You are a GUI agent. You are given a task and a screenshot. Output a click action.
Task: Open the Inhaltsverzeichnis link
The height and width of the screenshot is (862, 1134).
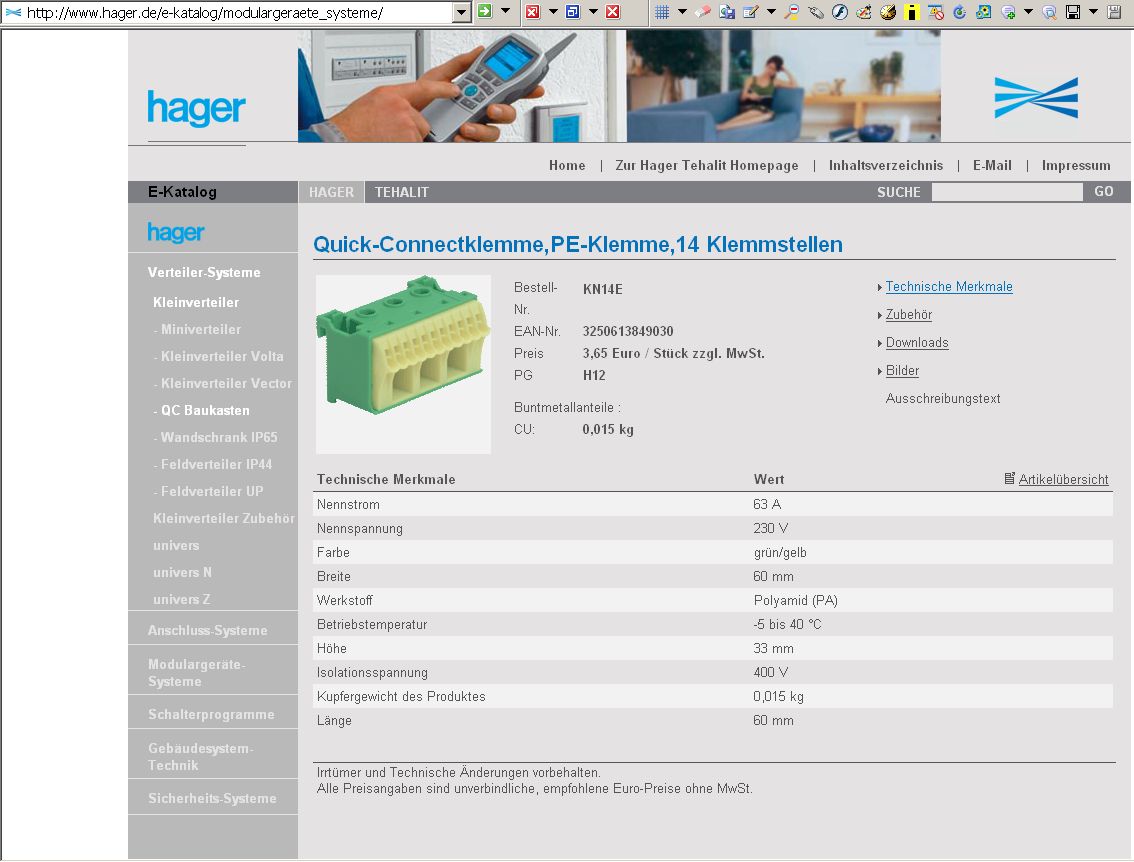886,166
